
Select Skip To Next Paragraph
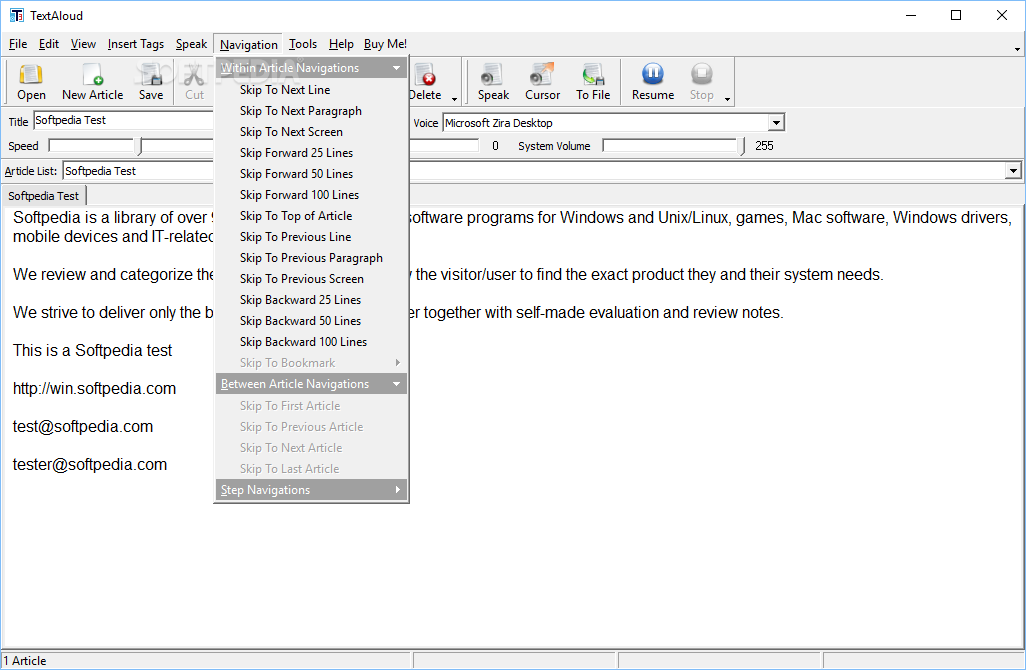click(311, 111)
